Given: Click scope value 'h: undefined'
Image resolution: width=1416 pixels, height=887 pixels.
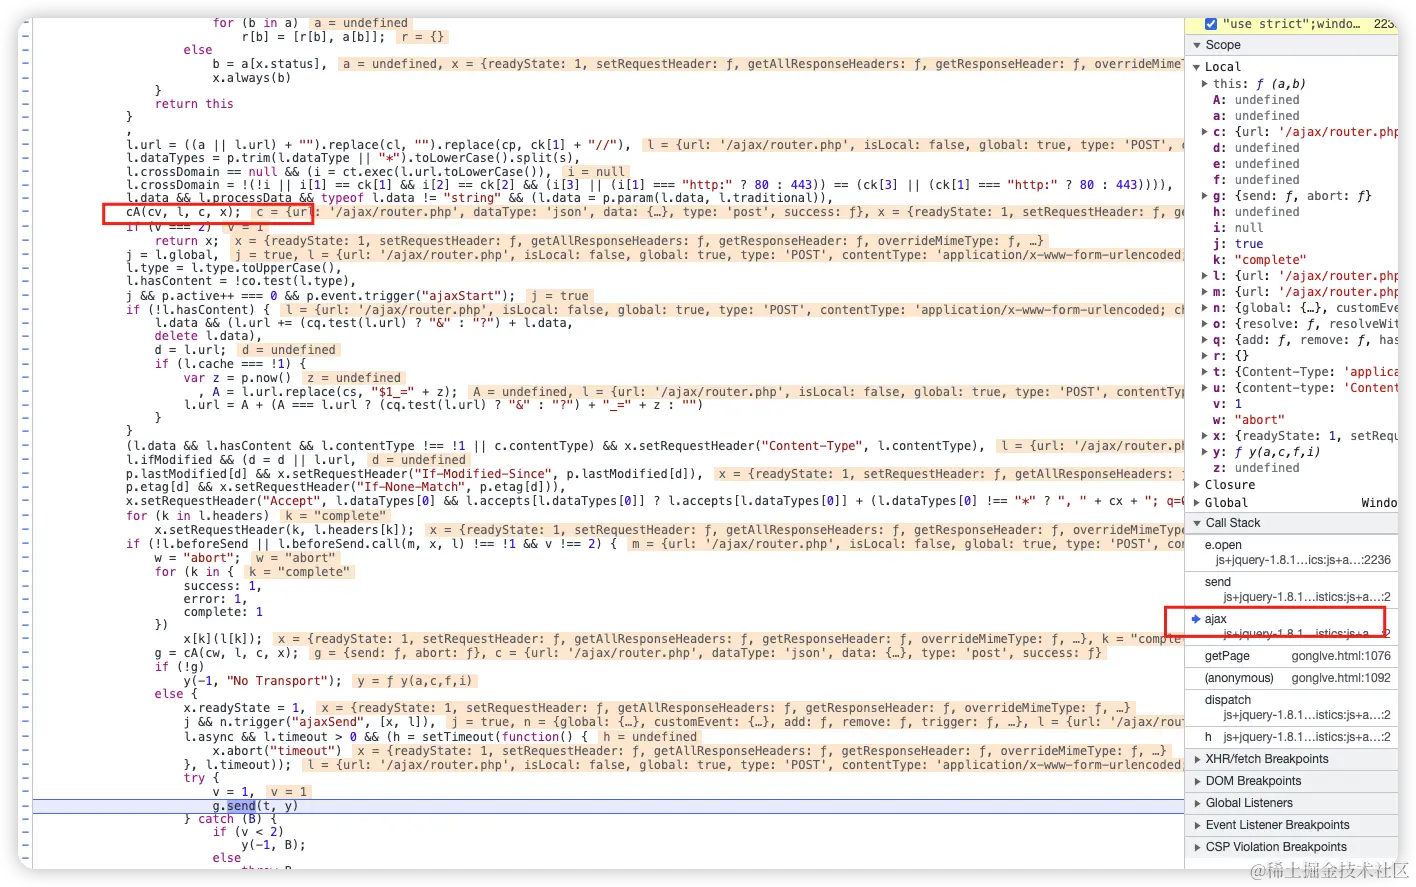Looking at the screenshot, I should click(1256, 212).
